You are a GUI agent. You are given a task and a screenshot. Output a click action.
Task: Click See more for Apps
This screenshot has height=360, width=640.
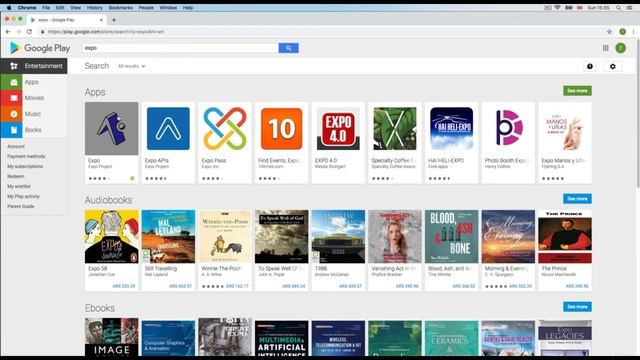pyautogui.click(x=577, y=91)
